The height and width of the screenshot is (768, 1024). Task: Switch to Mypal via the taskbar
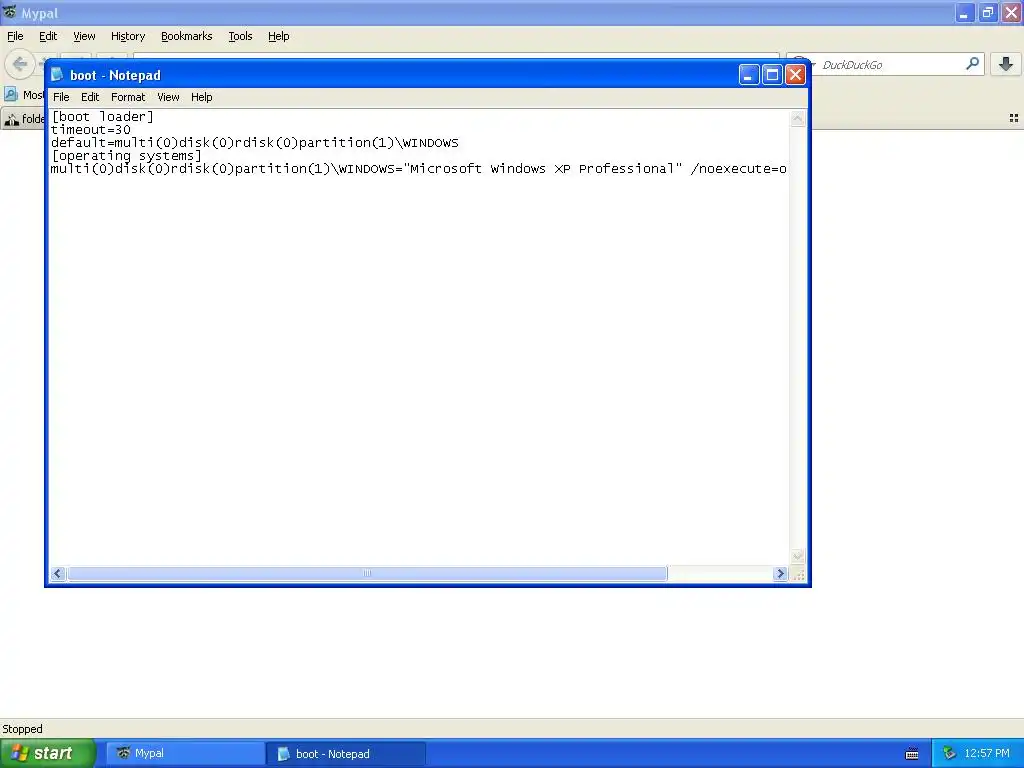[185, 754]
